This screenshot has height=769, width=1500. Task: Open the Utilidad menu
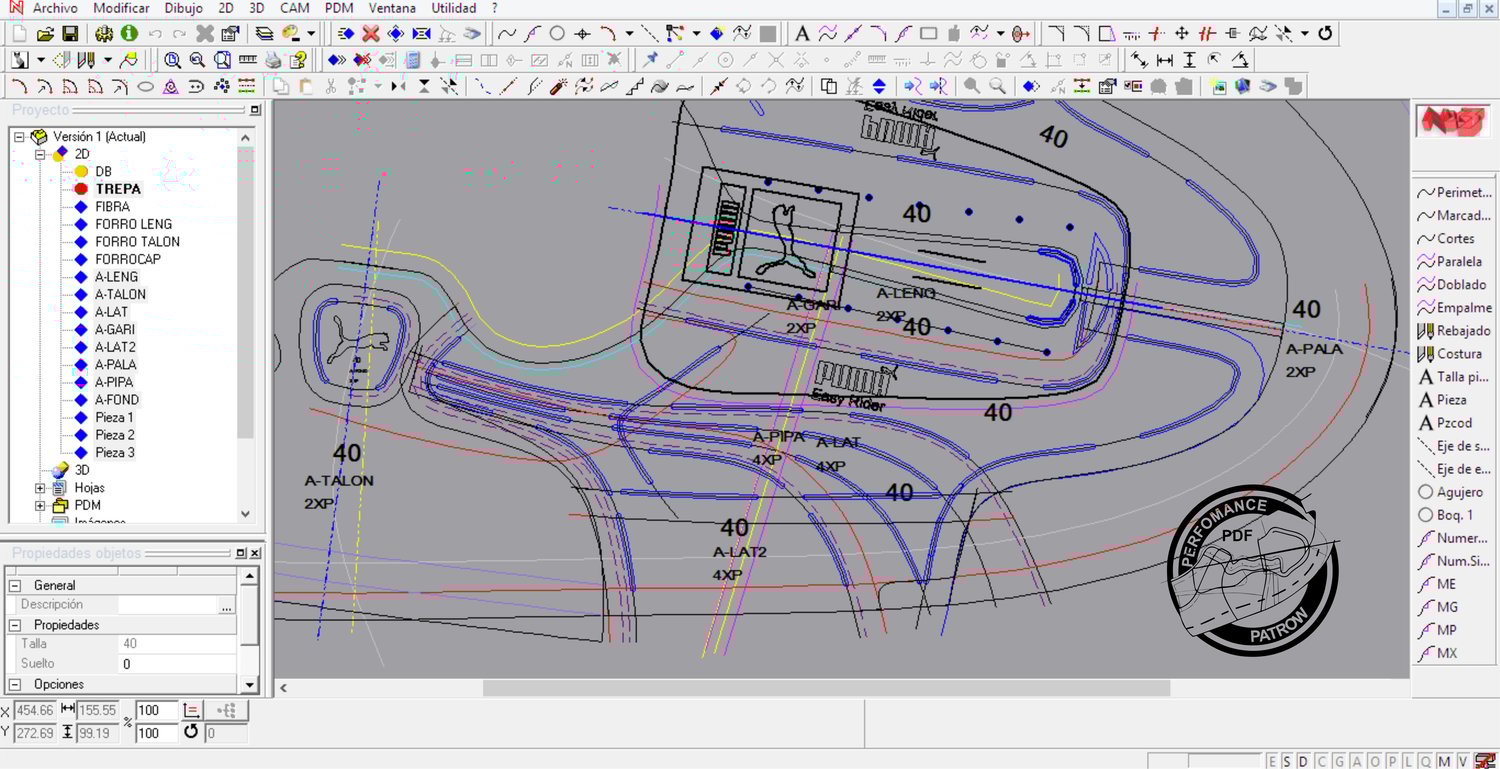click(454, 8)
